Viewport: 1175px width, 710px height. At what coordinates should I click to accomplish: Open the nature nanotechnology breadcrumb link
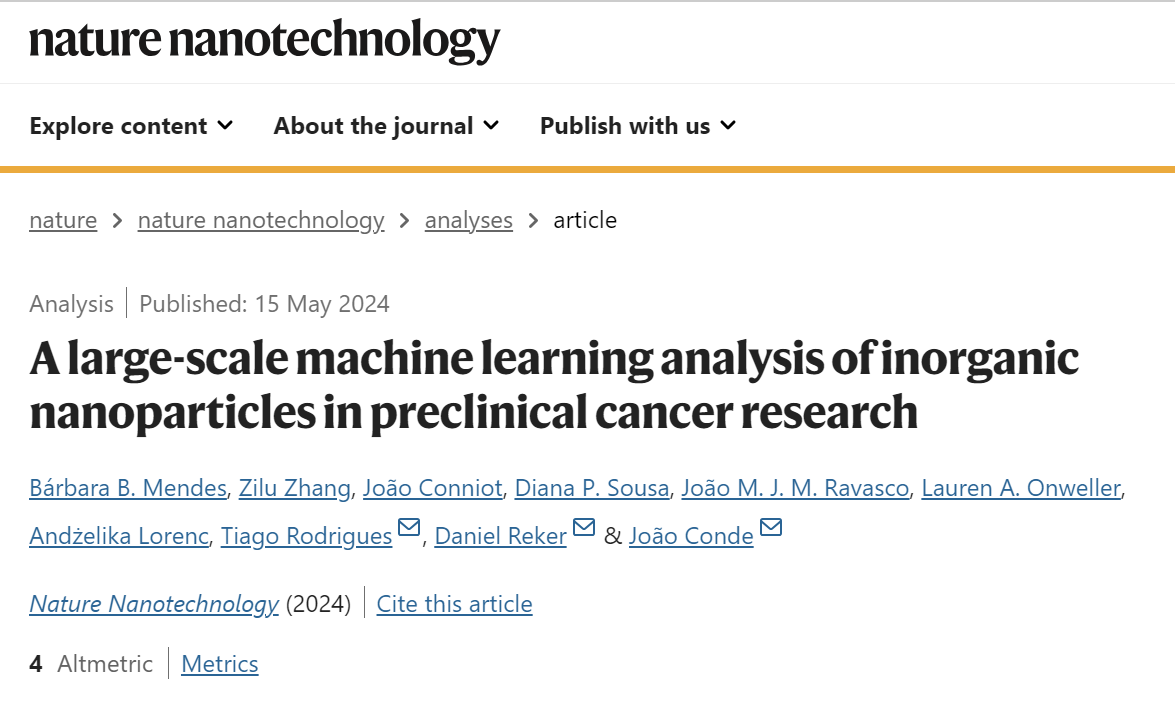[x=261, y=220]
